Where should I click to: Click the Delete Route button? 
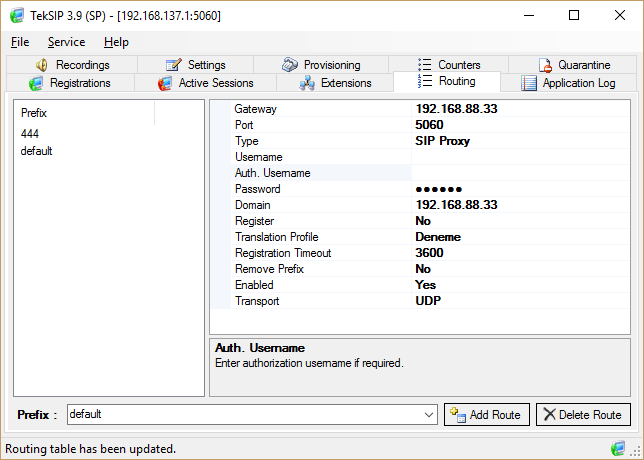tap(583, 414)
